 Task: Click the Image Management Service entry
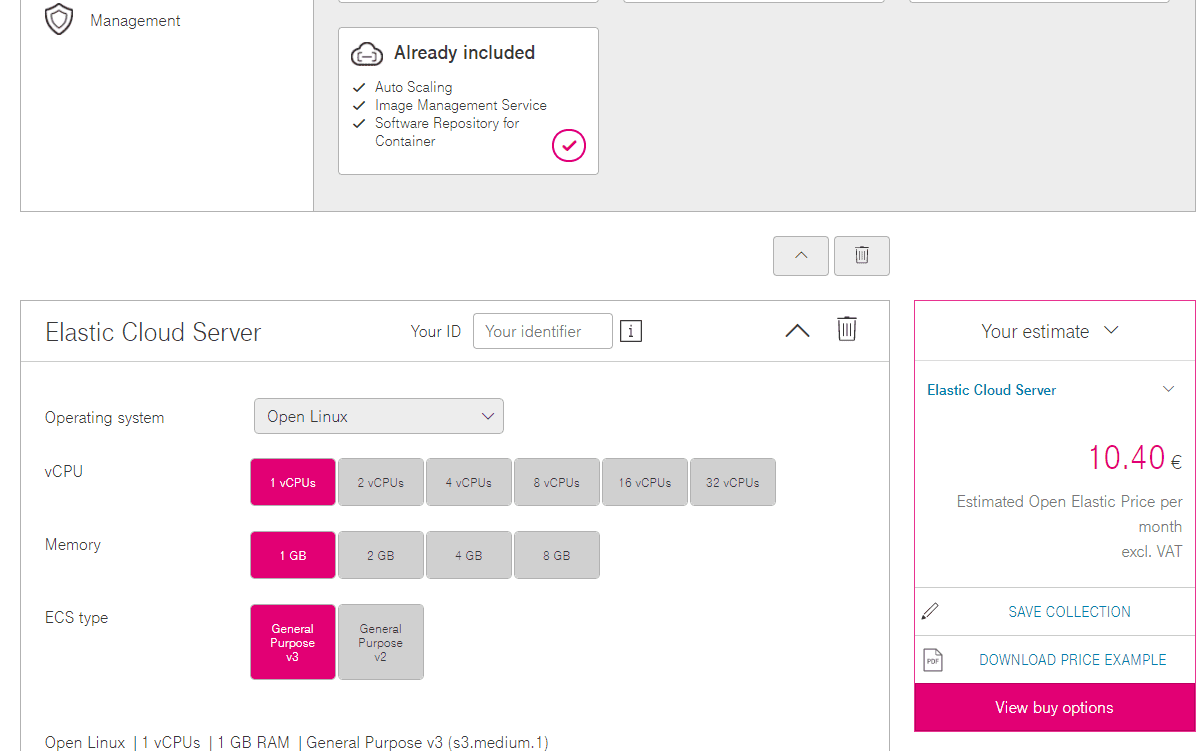point(461,105)
